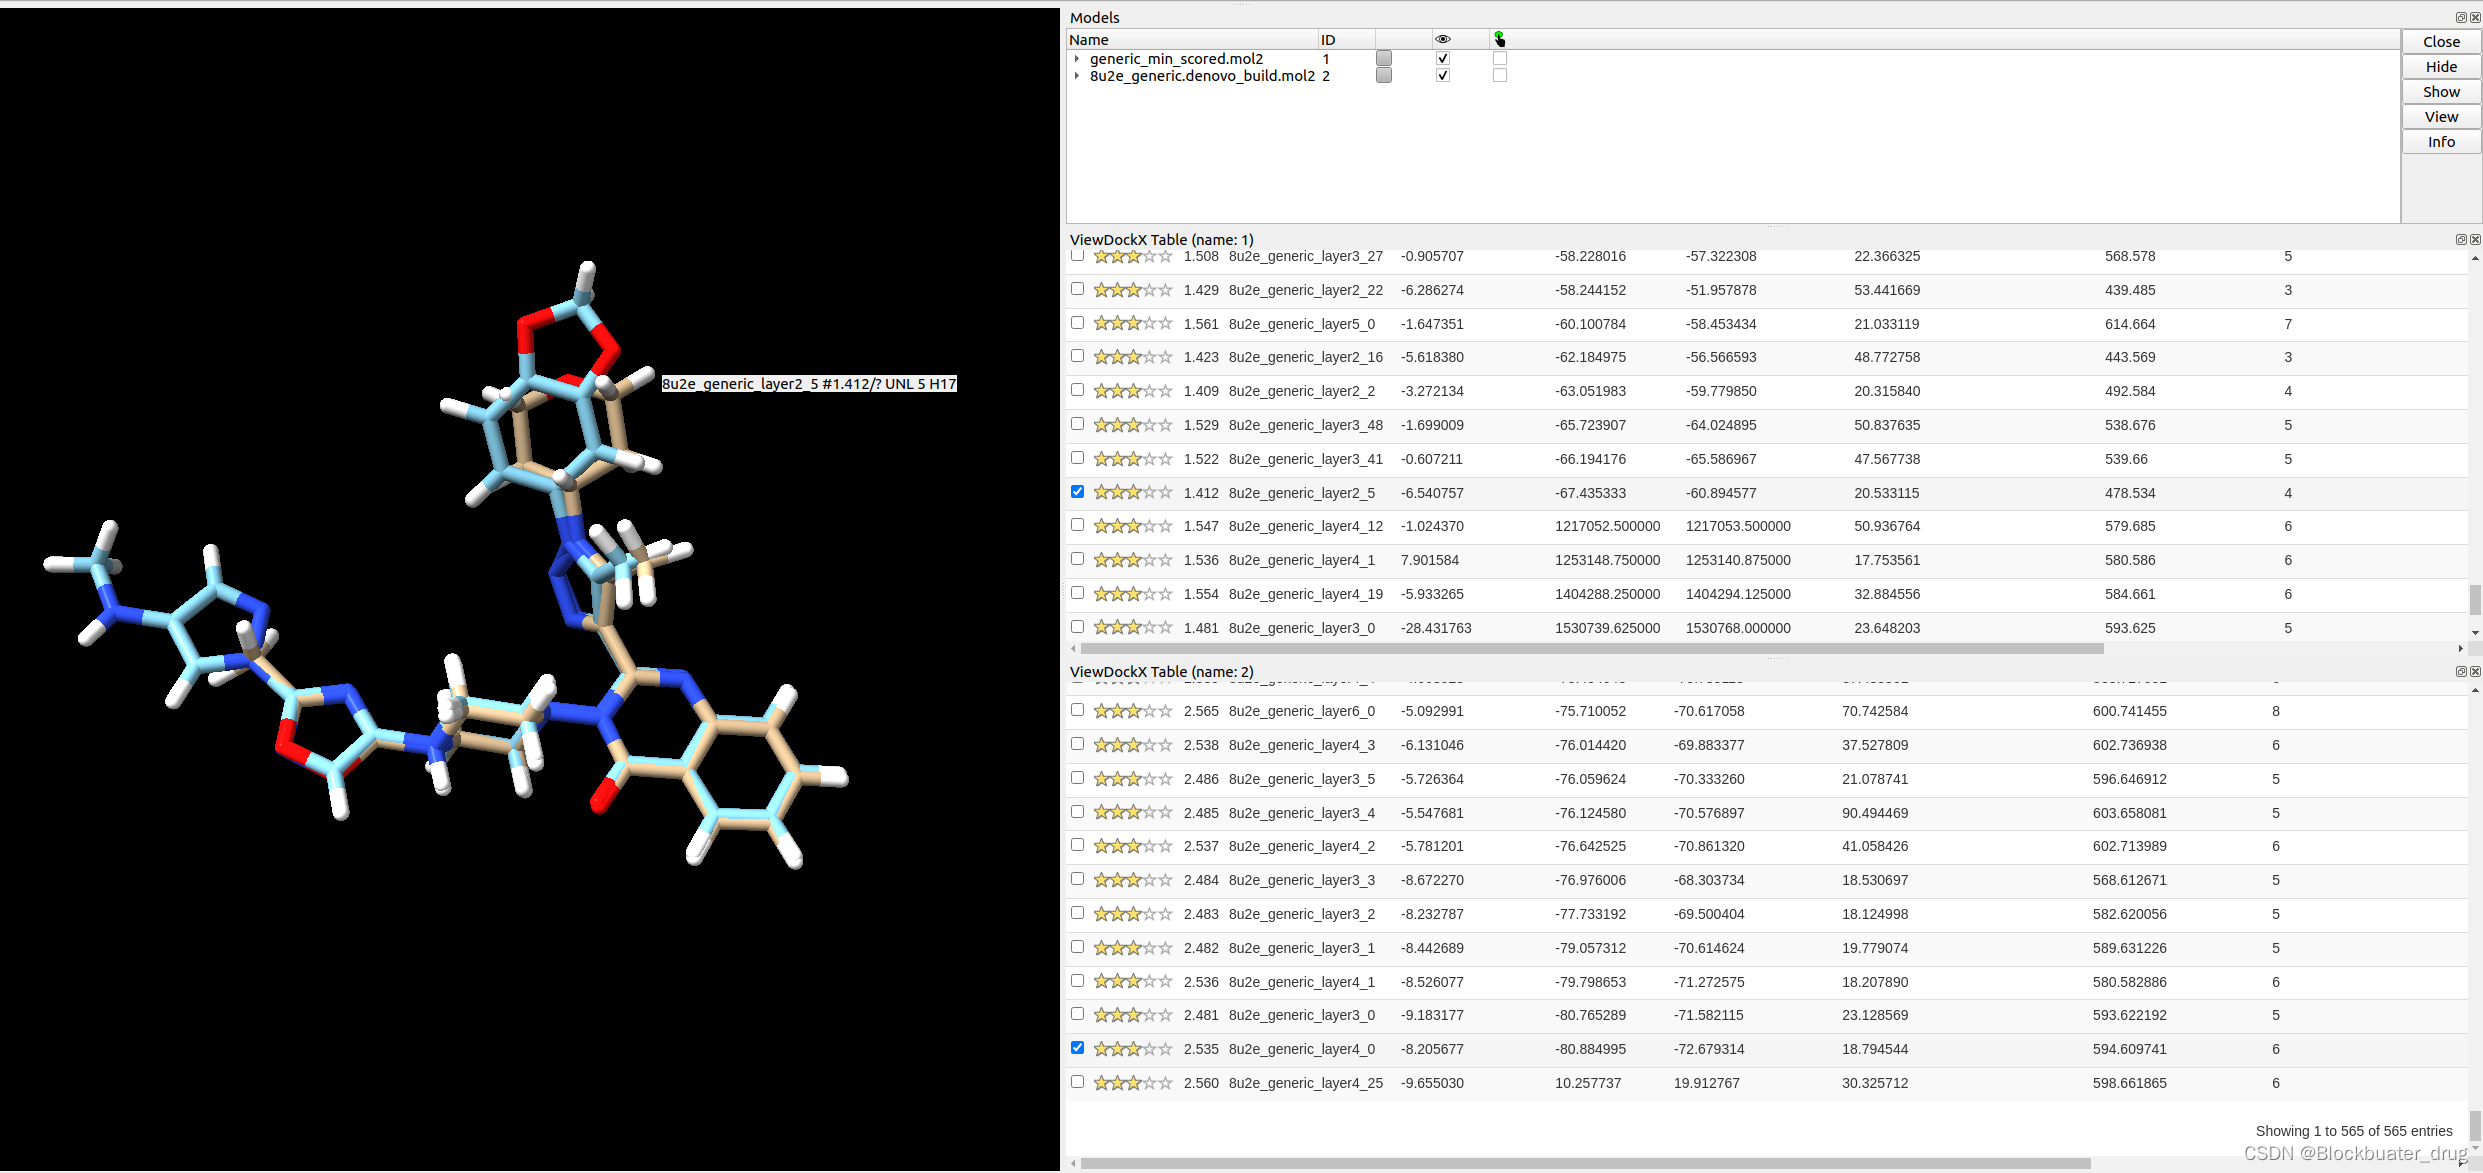This screenshot has width=2483, height=1173.
Task: Select 8u2e_generic_layer3_48 row in table 1
Action: 1305,425
